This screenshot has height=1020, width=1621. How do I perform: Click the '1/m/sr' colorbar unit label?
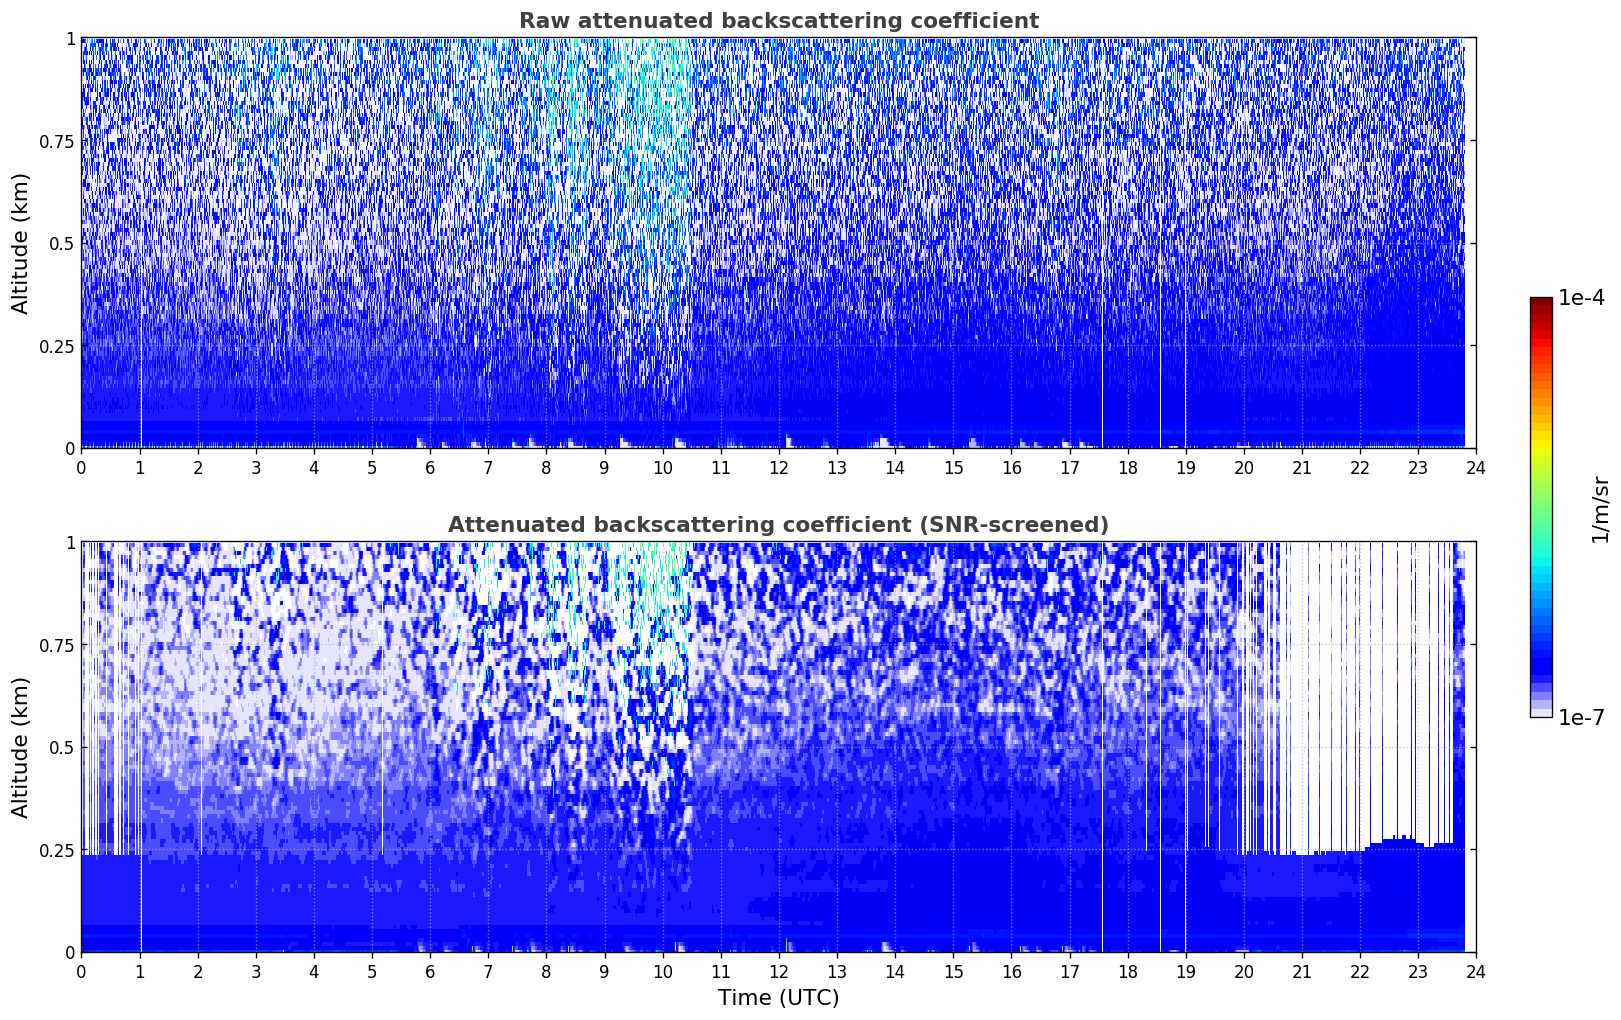point(1600,509)
